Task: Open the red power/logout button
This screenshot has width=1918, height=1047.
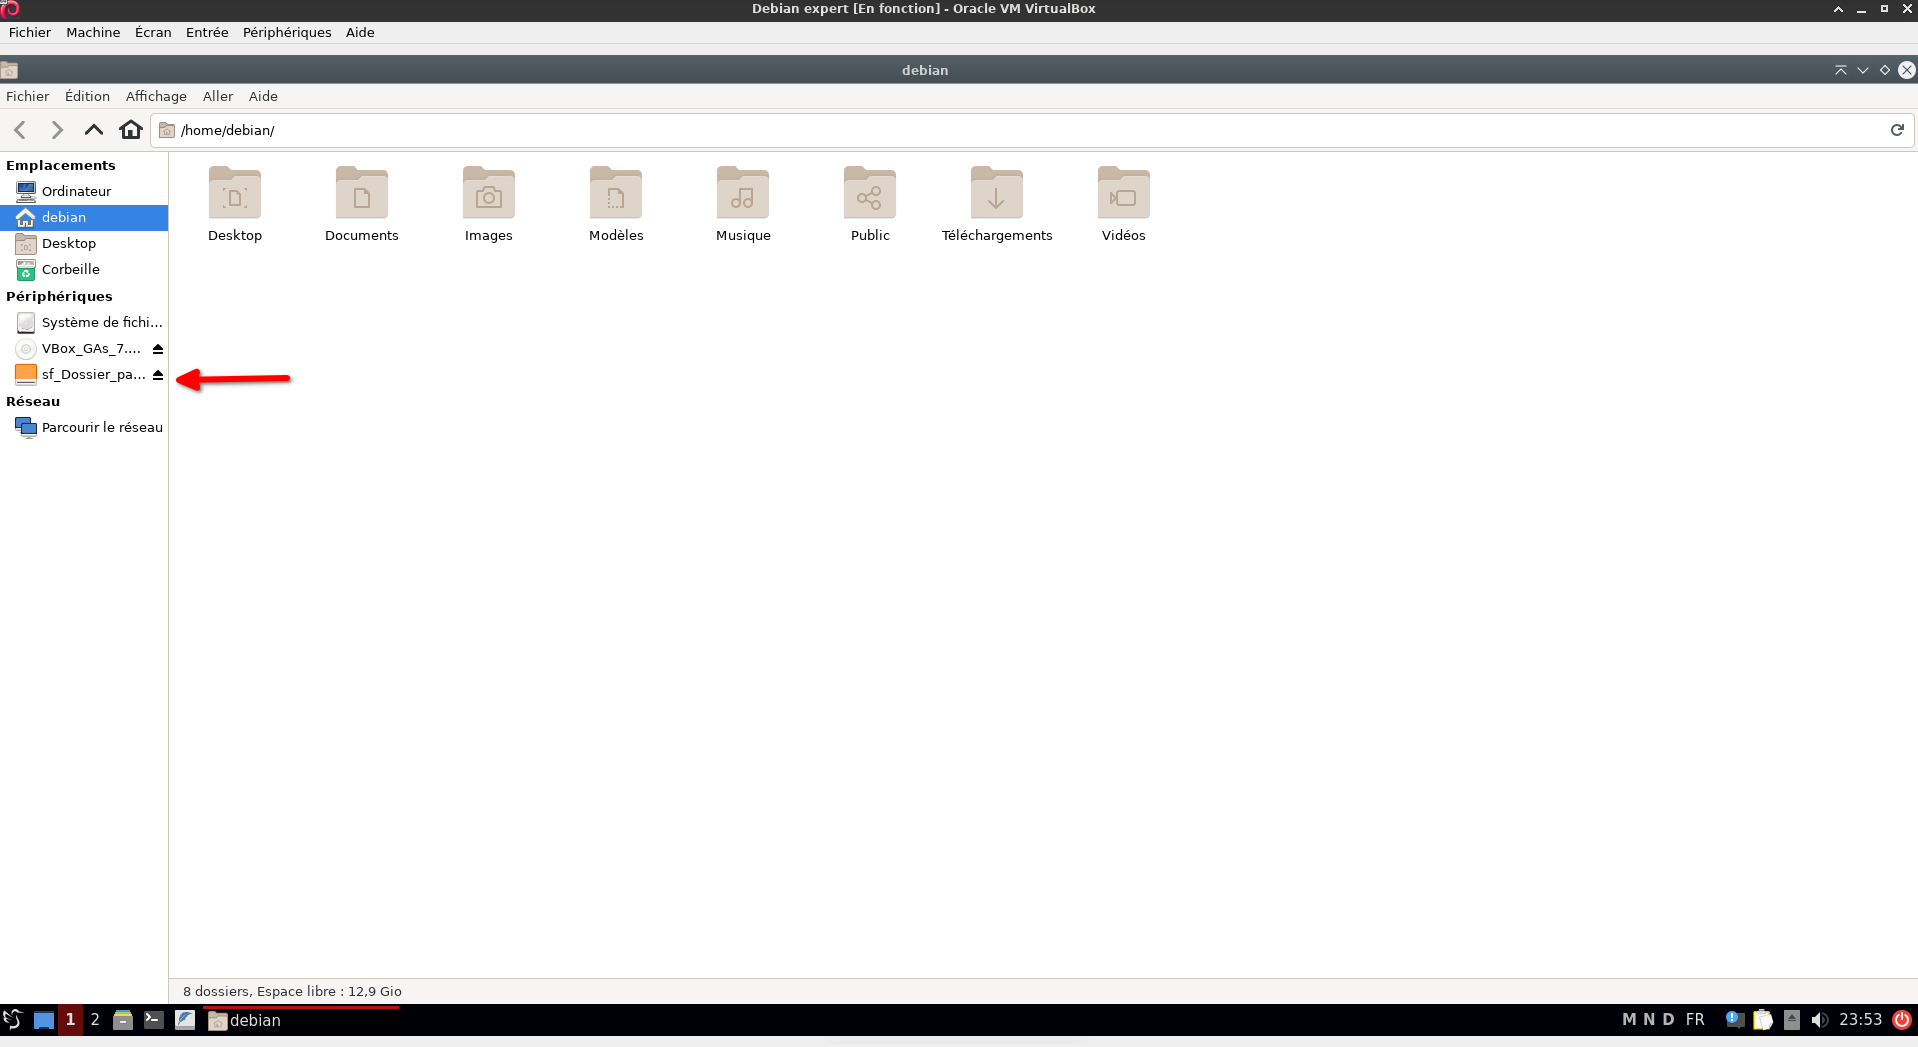Action: pos(1902,1020)
